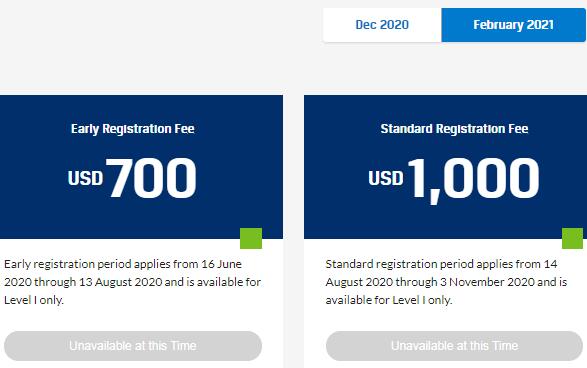Select the 700 price amount
587x368 pixels.
pos(151,177)
